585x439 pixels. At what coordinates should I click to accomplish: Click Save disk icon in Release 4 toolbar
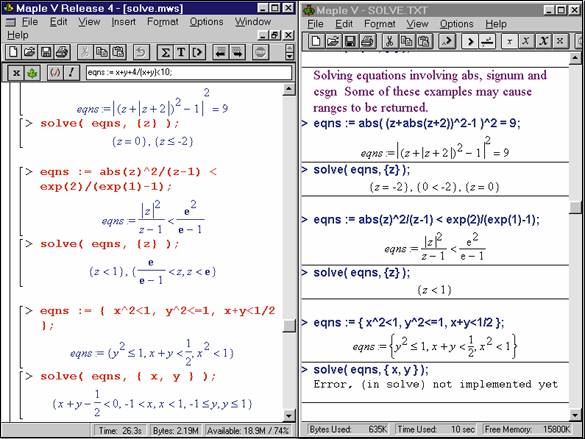(46, 52)
